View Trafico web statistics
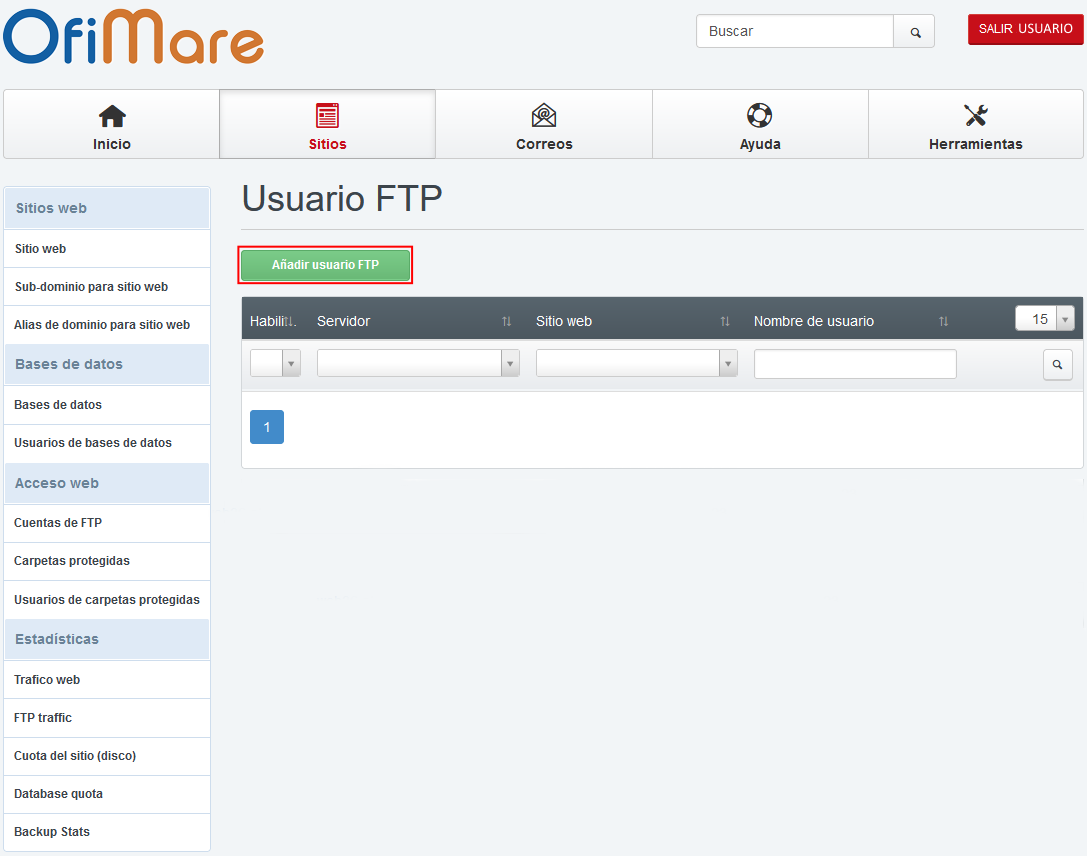Screen dimensions: 1087x856 (107, 680)
